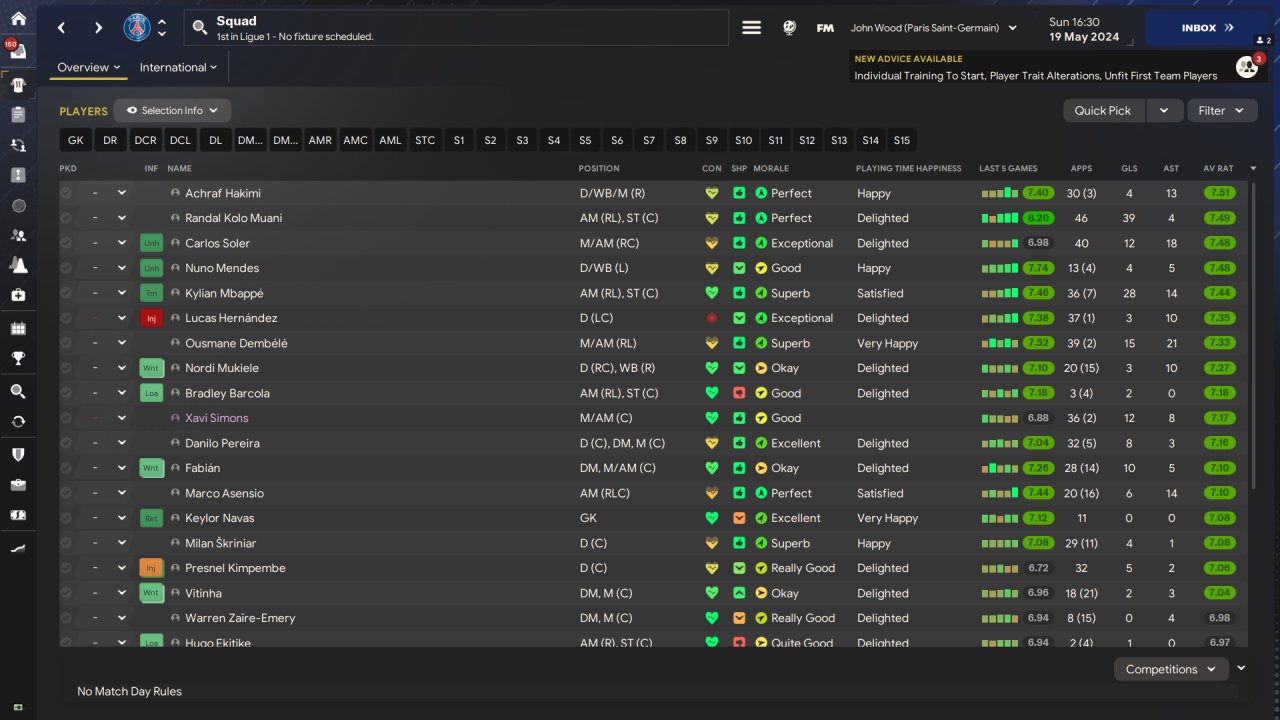Open the Competitions dropdown at the bottom

pyautogui.click(x=1171, y=669)
